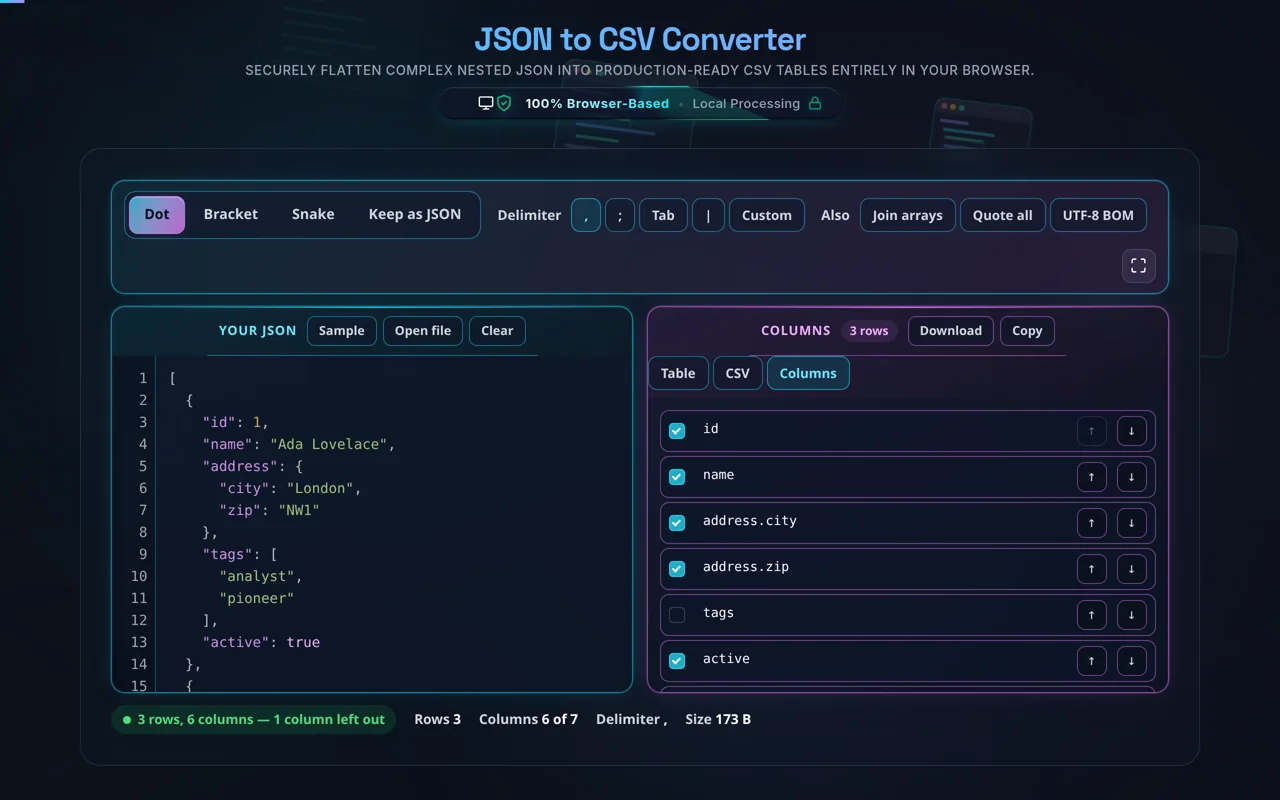
Task: Click inside the JSON editor area
Action: click(394, 524)
